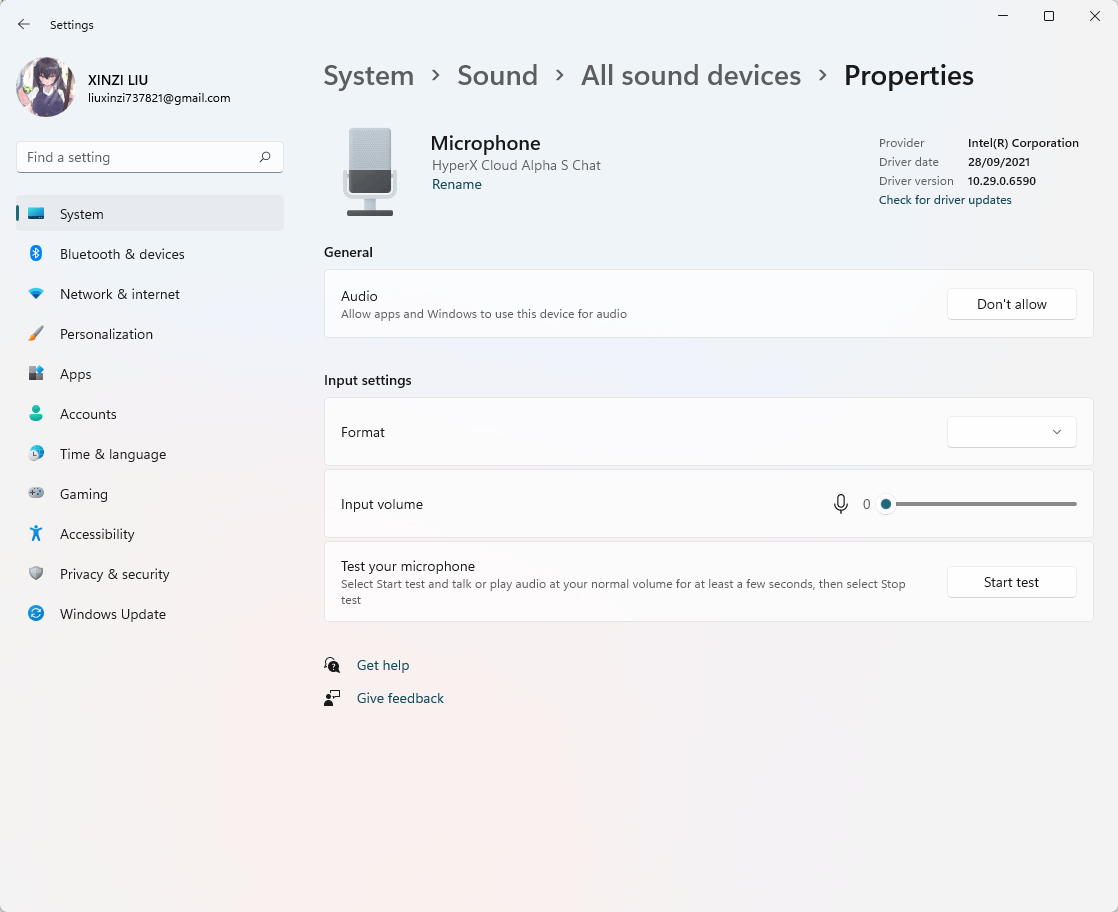Click the Personalization paintbrush icon
This screenshot has width=1118, height=912.
36,334
